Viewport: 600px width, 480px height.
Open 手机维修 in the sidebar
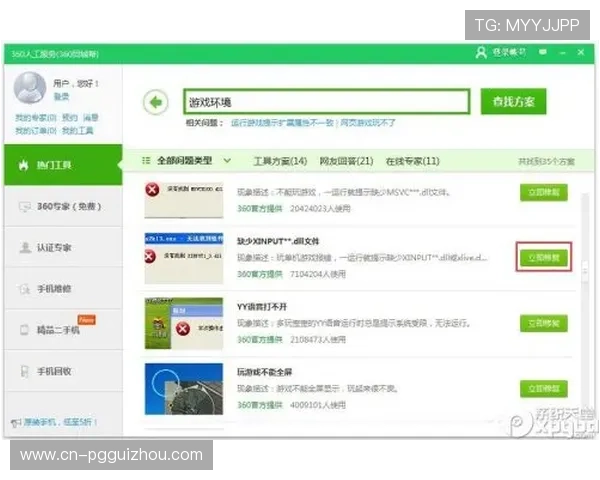pos(63,289)
